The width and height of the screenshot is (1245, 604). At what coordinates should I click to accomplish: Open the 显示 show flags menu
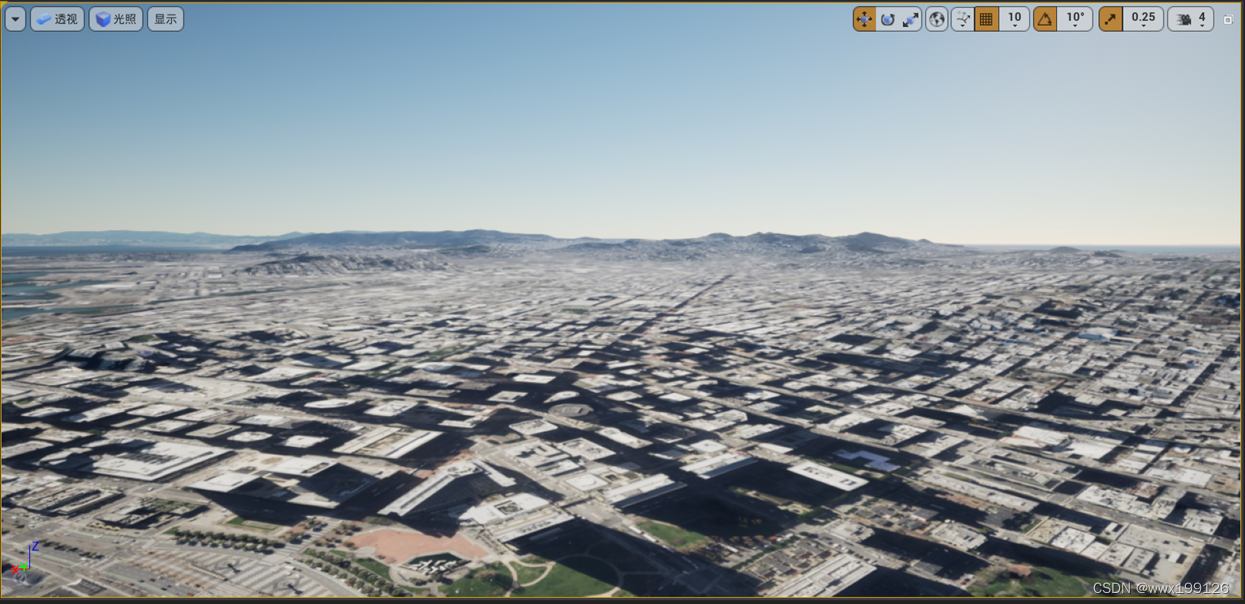point(165,18)
